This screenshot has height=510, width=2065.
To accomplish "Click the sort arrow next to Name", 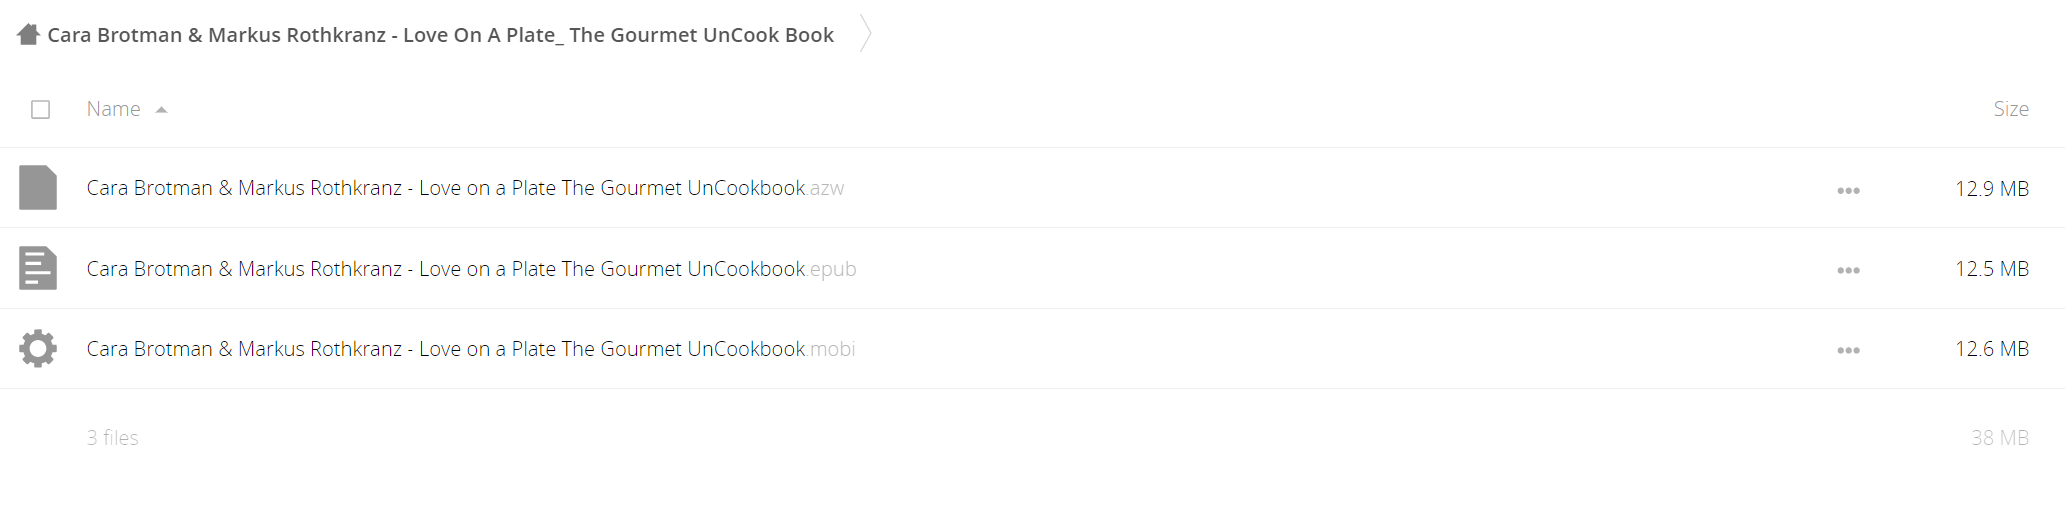I will point(161,110).
